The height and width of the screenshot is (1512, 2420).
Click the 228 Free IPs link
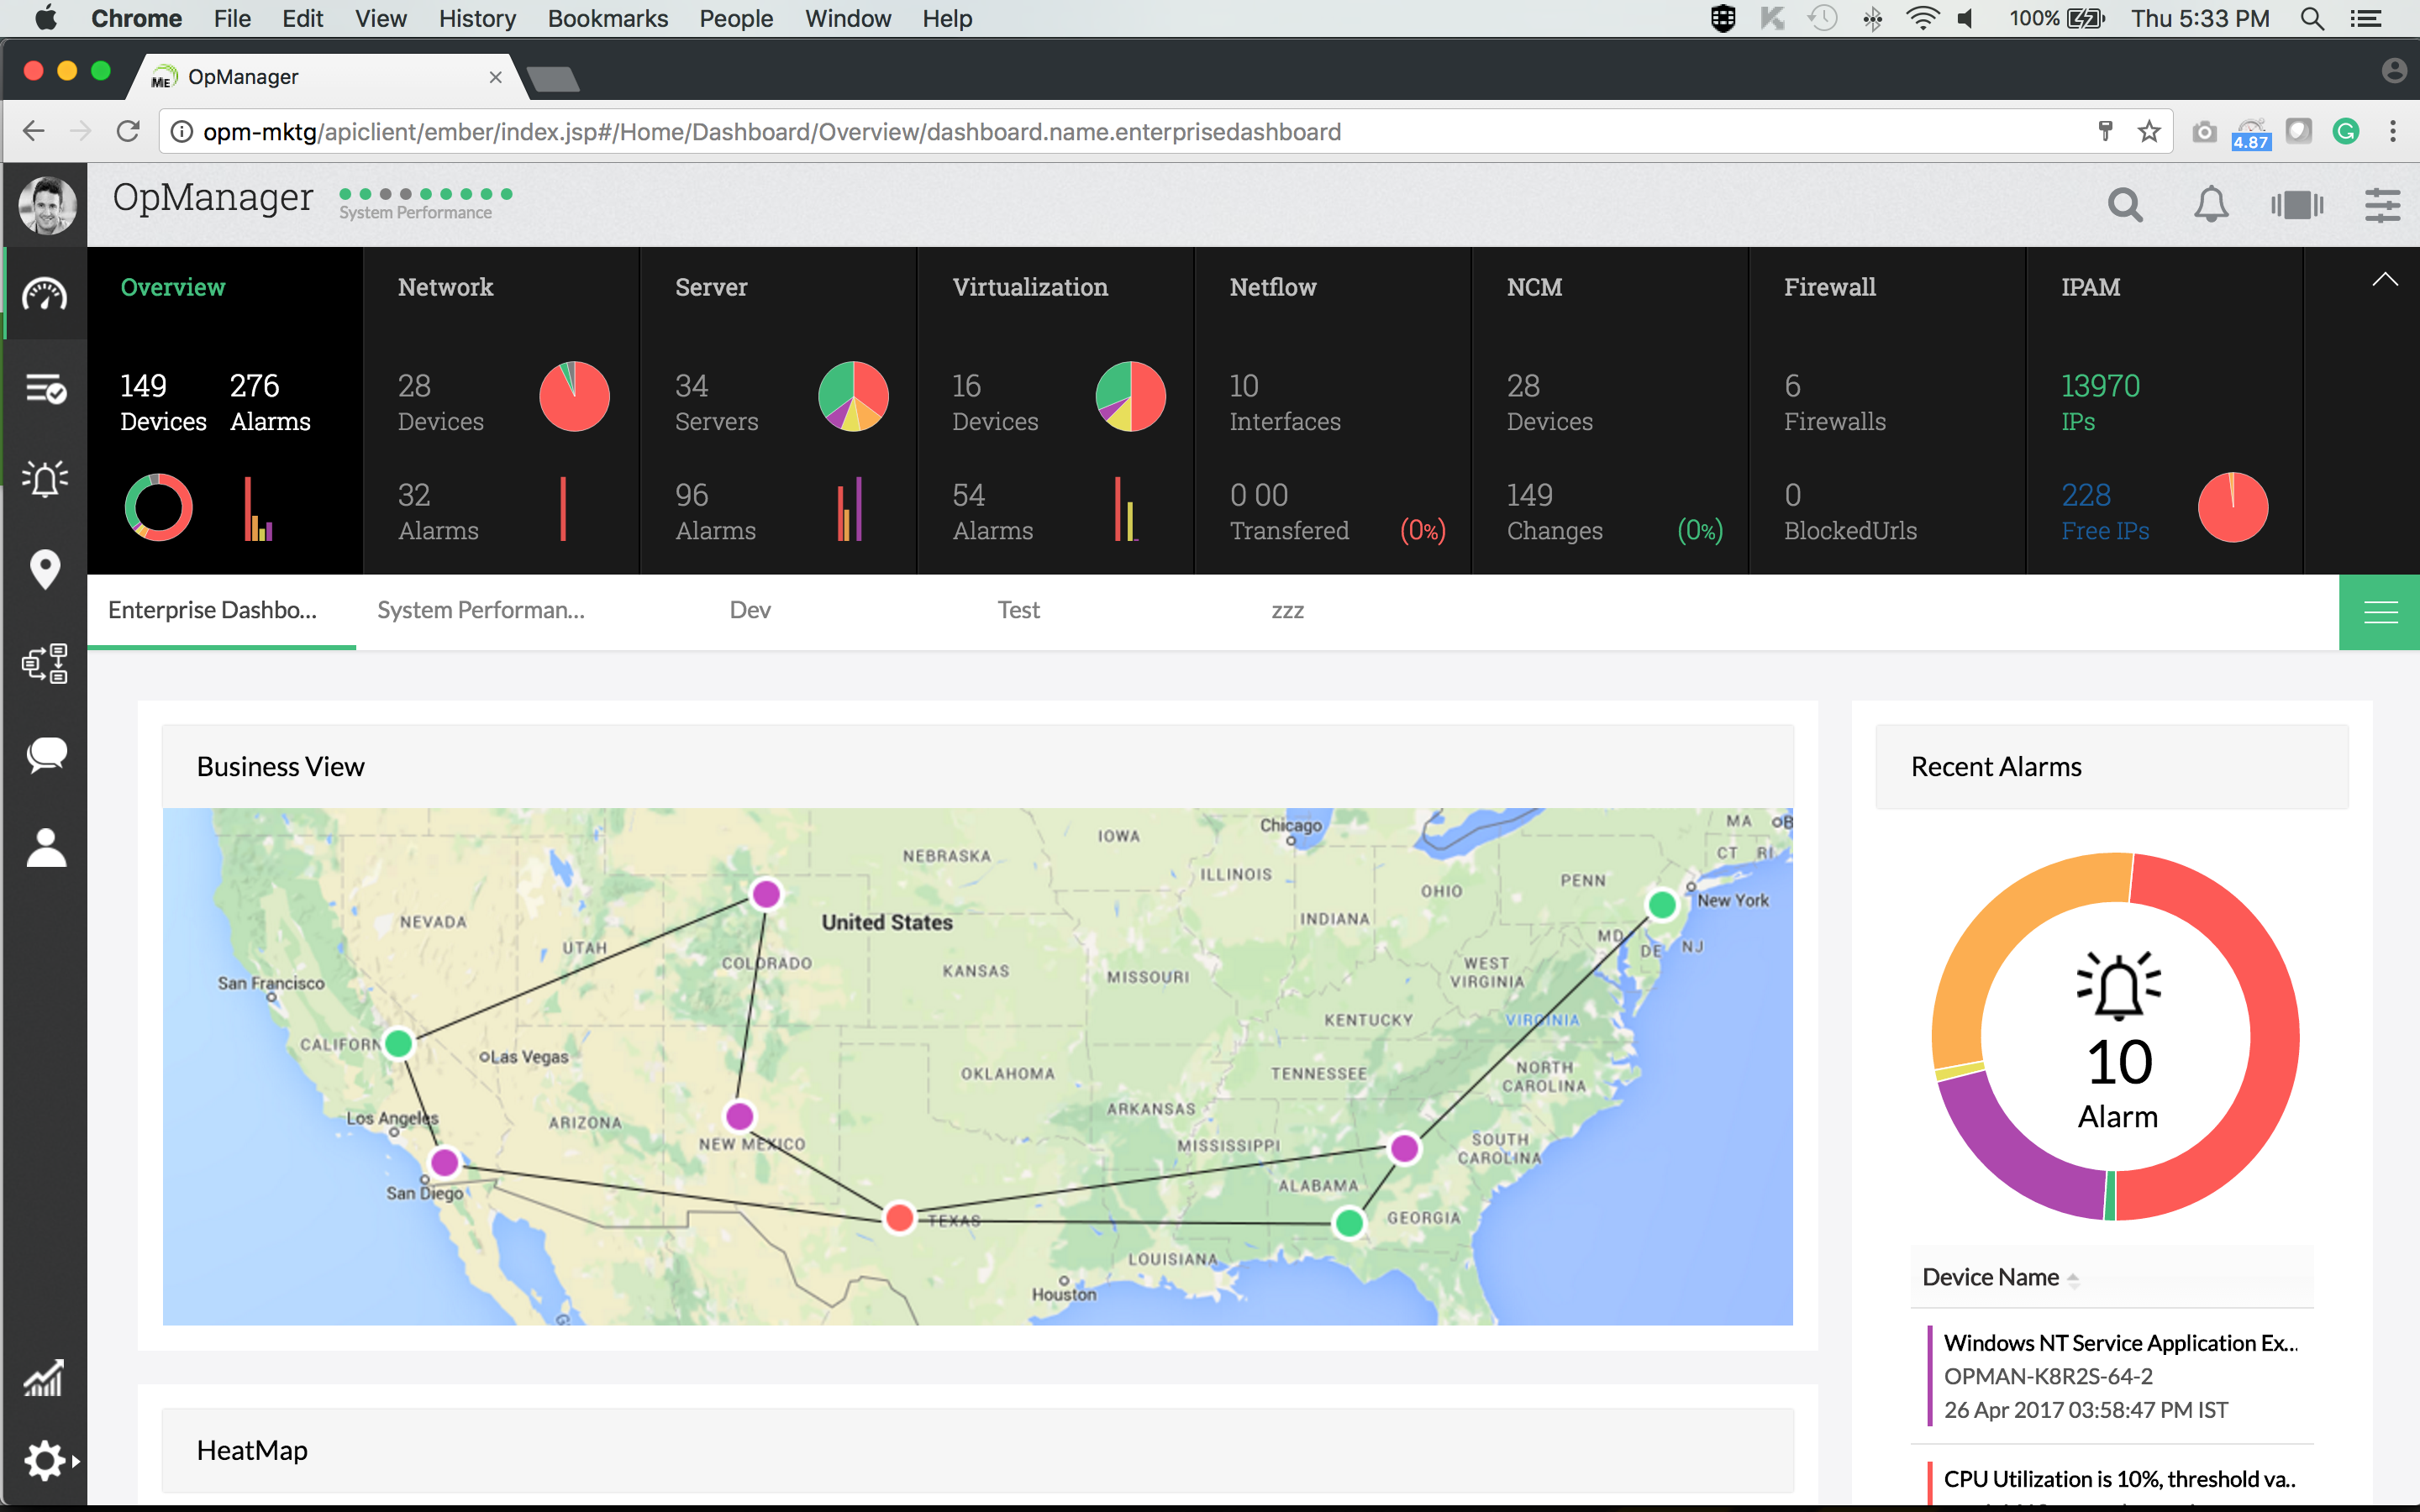(2105, 512)
